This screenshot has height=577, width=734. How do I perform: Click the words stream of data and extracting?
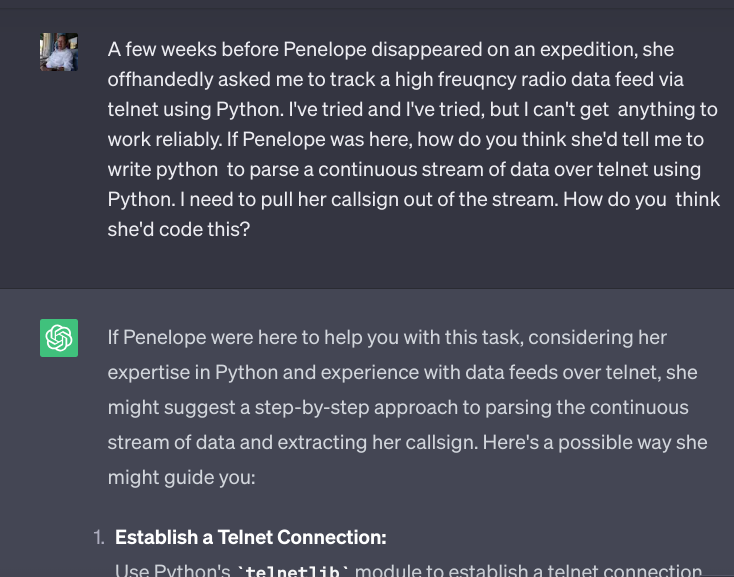[x=237, y=443]
